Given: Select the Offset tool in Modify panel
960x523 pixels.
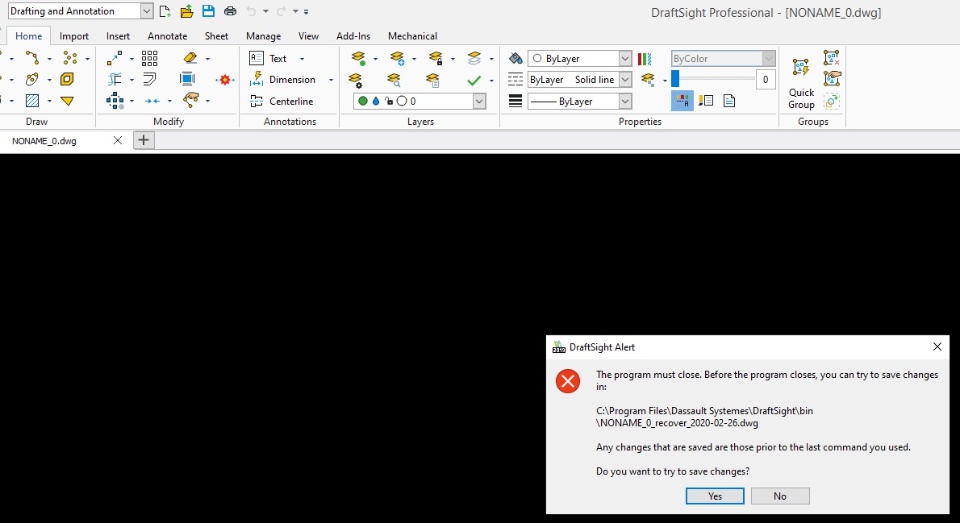Looking at the screenshot, I should coord(149,79).
